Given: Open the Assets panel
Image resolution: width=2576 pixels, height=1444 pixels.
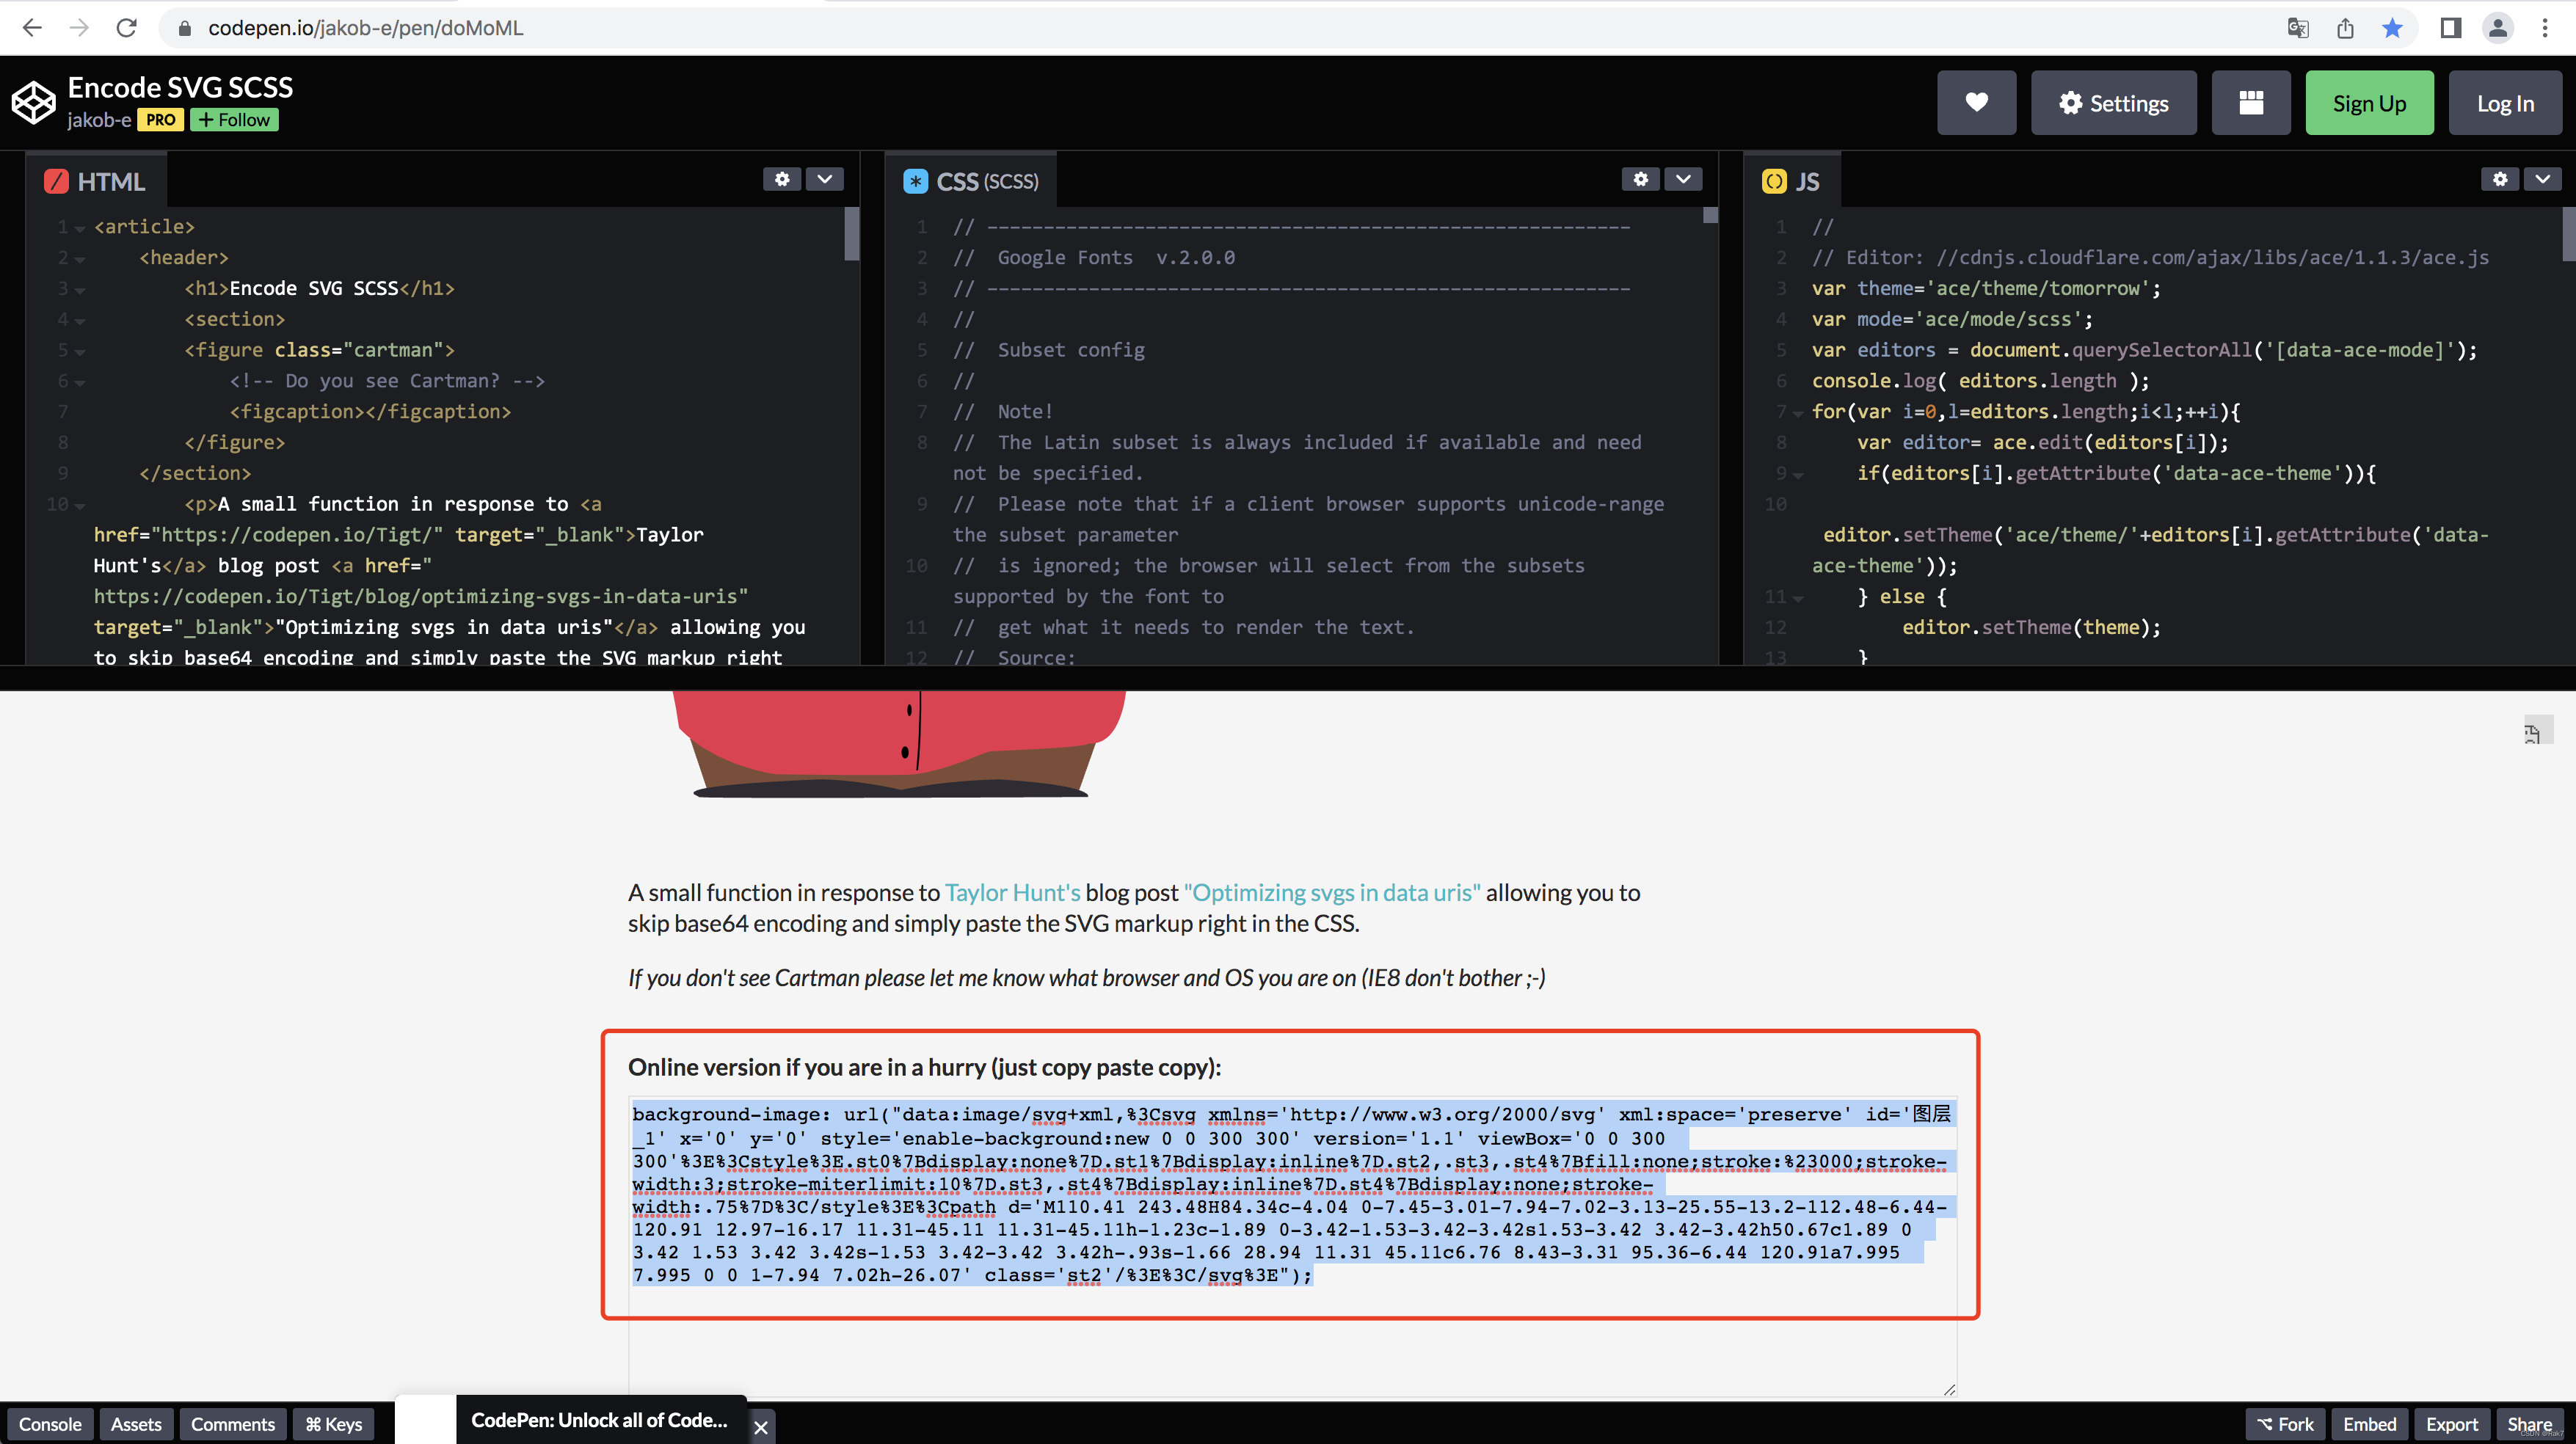Looking at the screenshot, I should point(136,1424).
